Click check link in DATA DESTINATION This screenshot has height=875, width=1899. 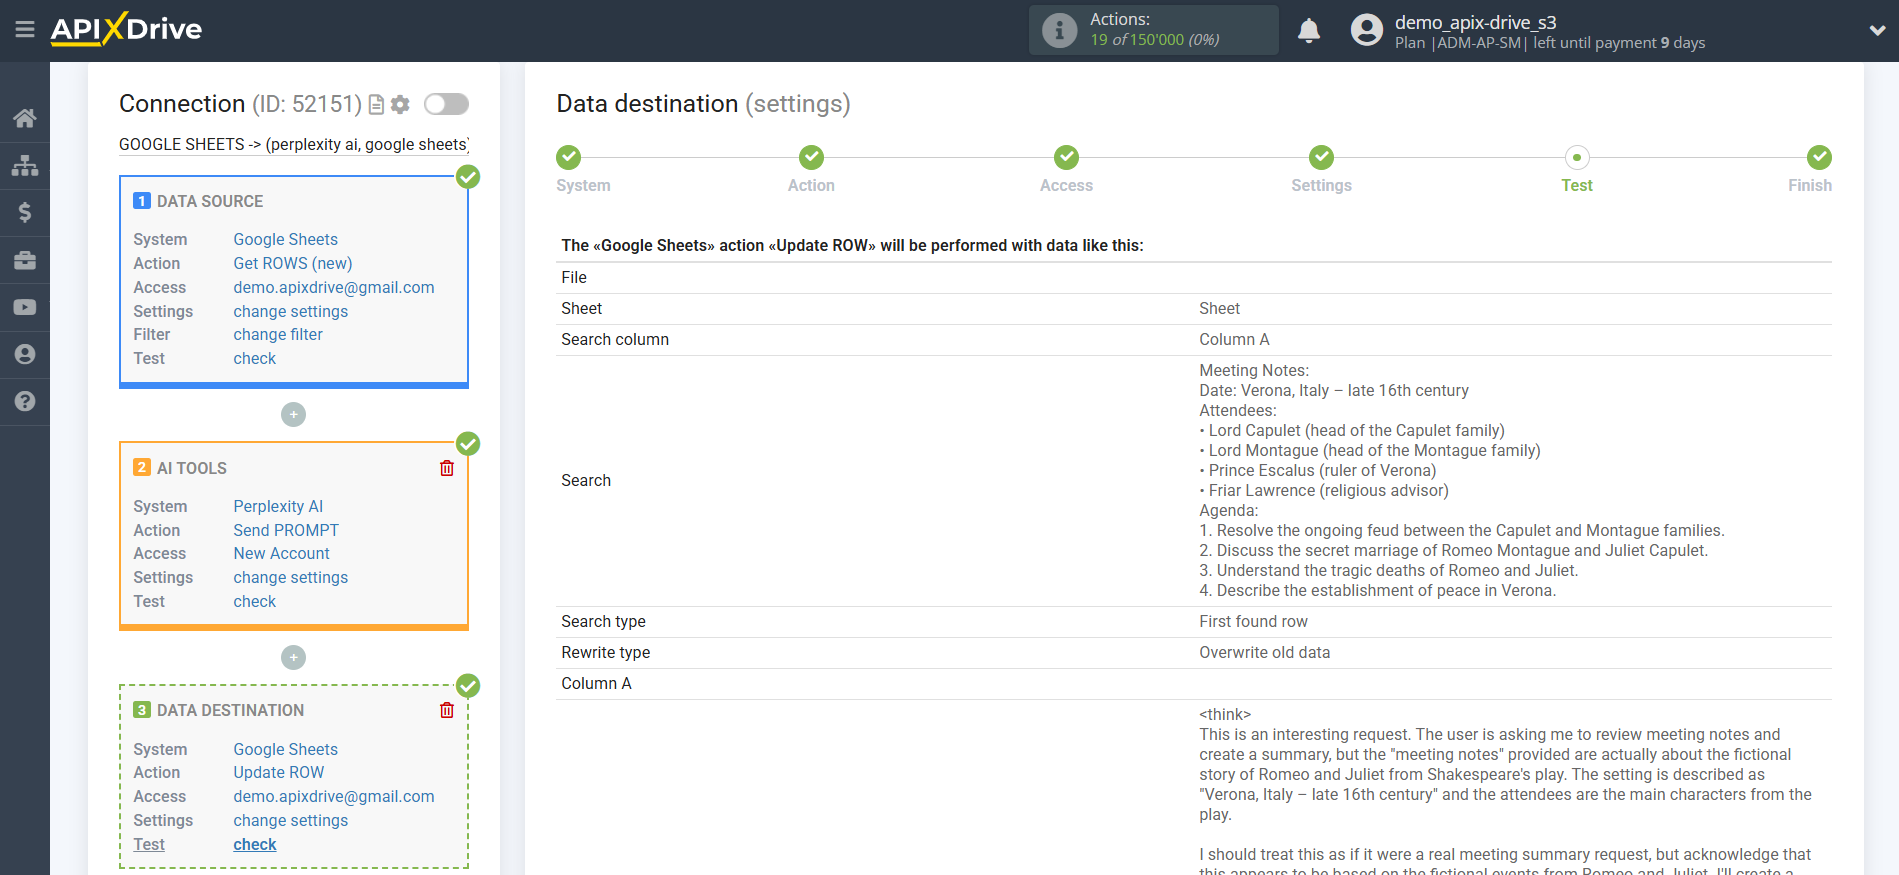coord(255,844)
